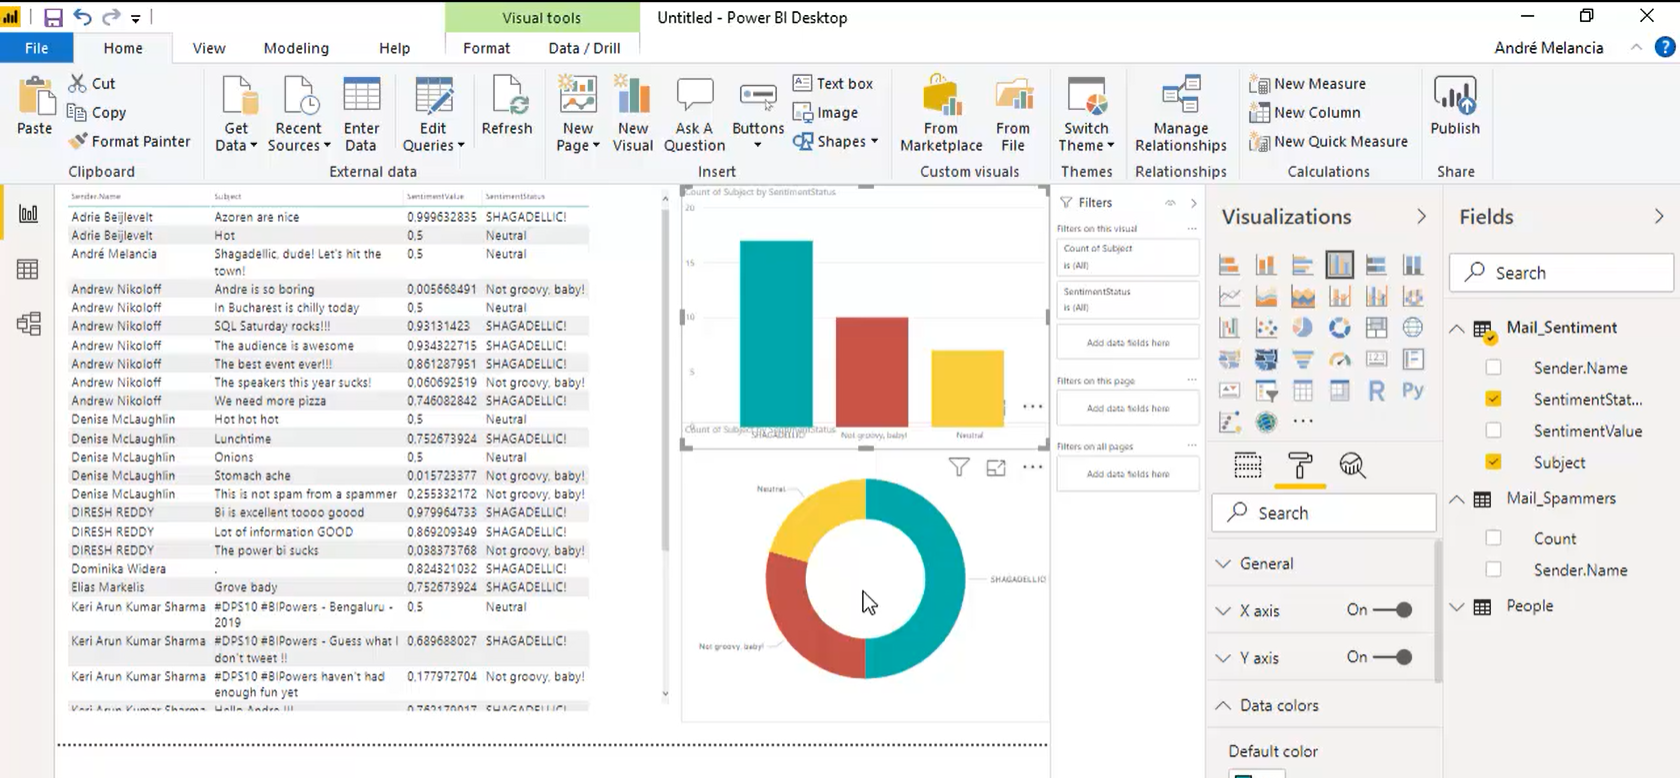The image size is (1680, 778).
Task: Open the Get Data dropdown
Action: pos(237,114)
